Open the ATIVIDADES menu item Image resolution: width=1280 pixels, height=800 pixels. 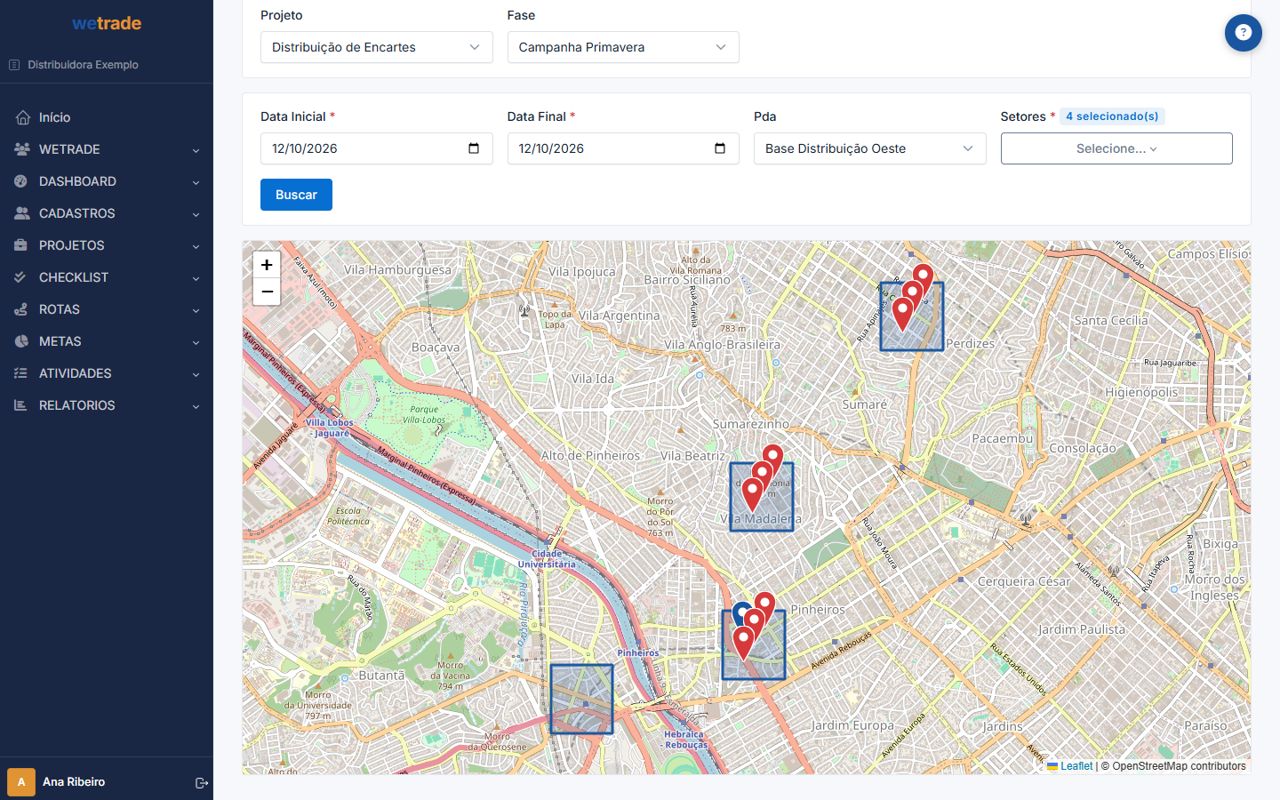106,373
